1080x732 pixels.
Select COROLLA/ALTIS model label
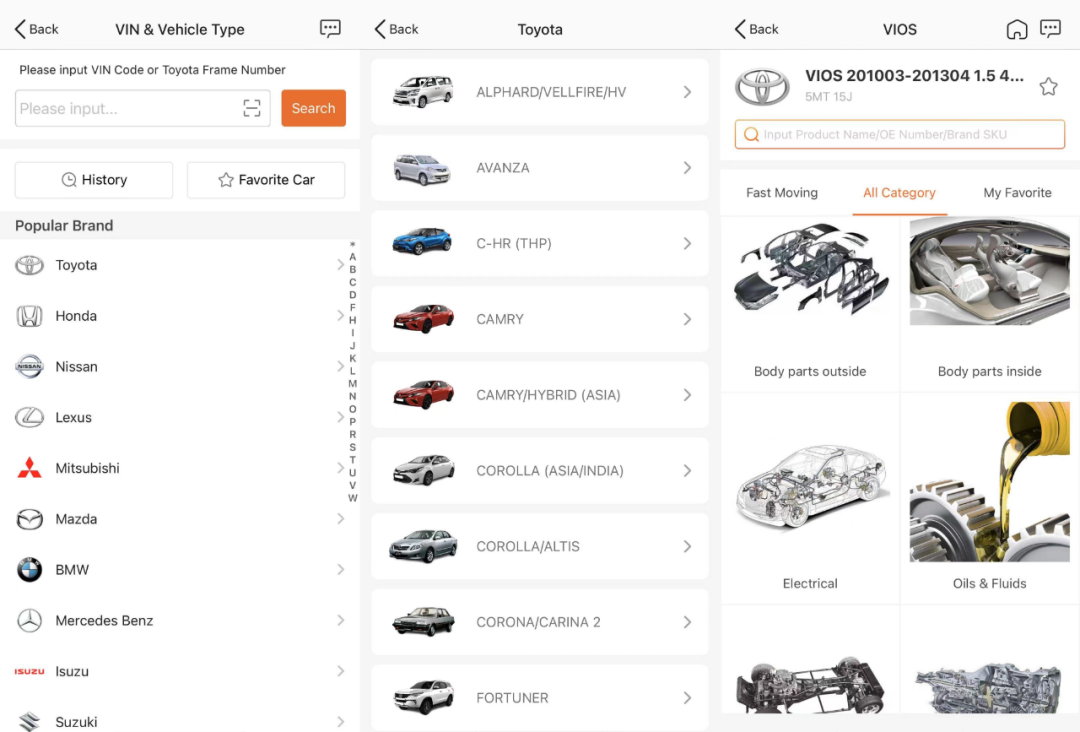tap(528, 547)
